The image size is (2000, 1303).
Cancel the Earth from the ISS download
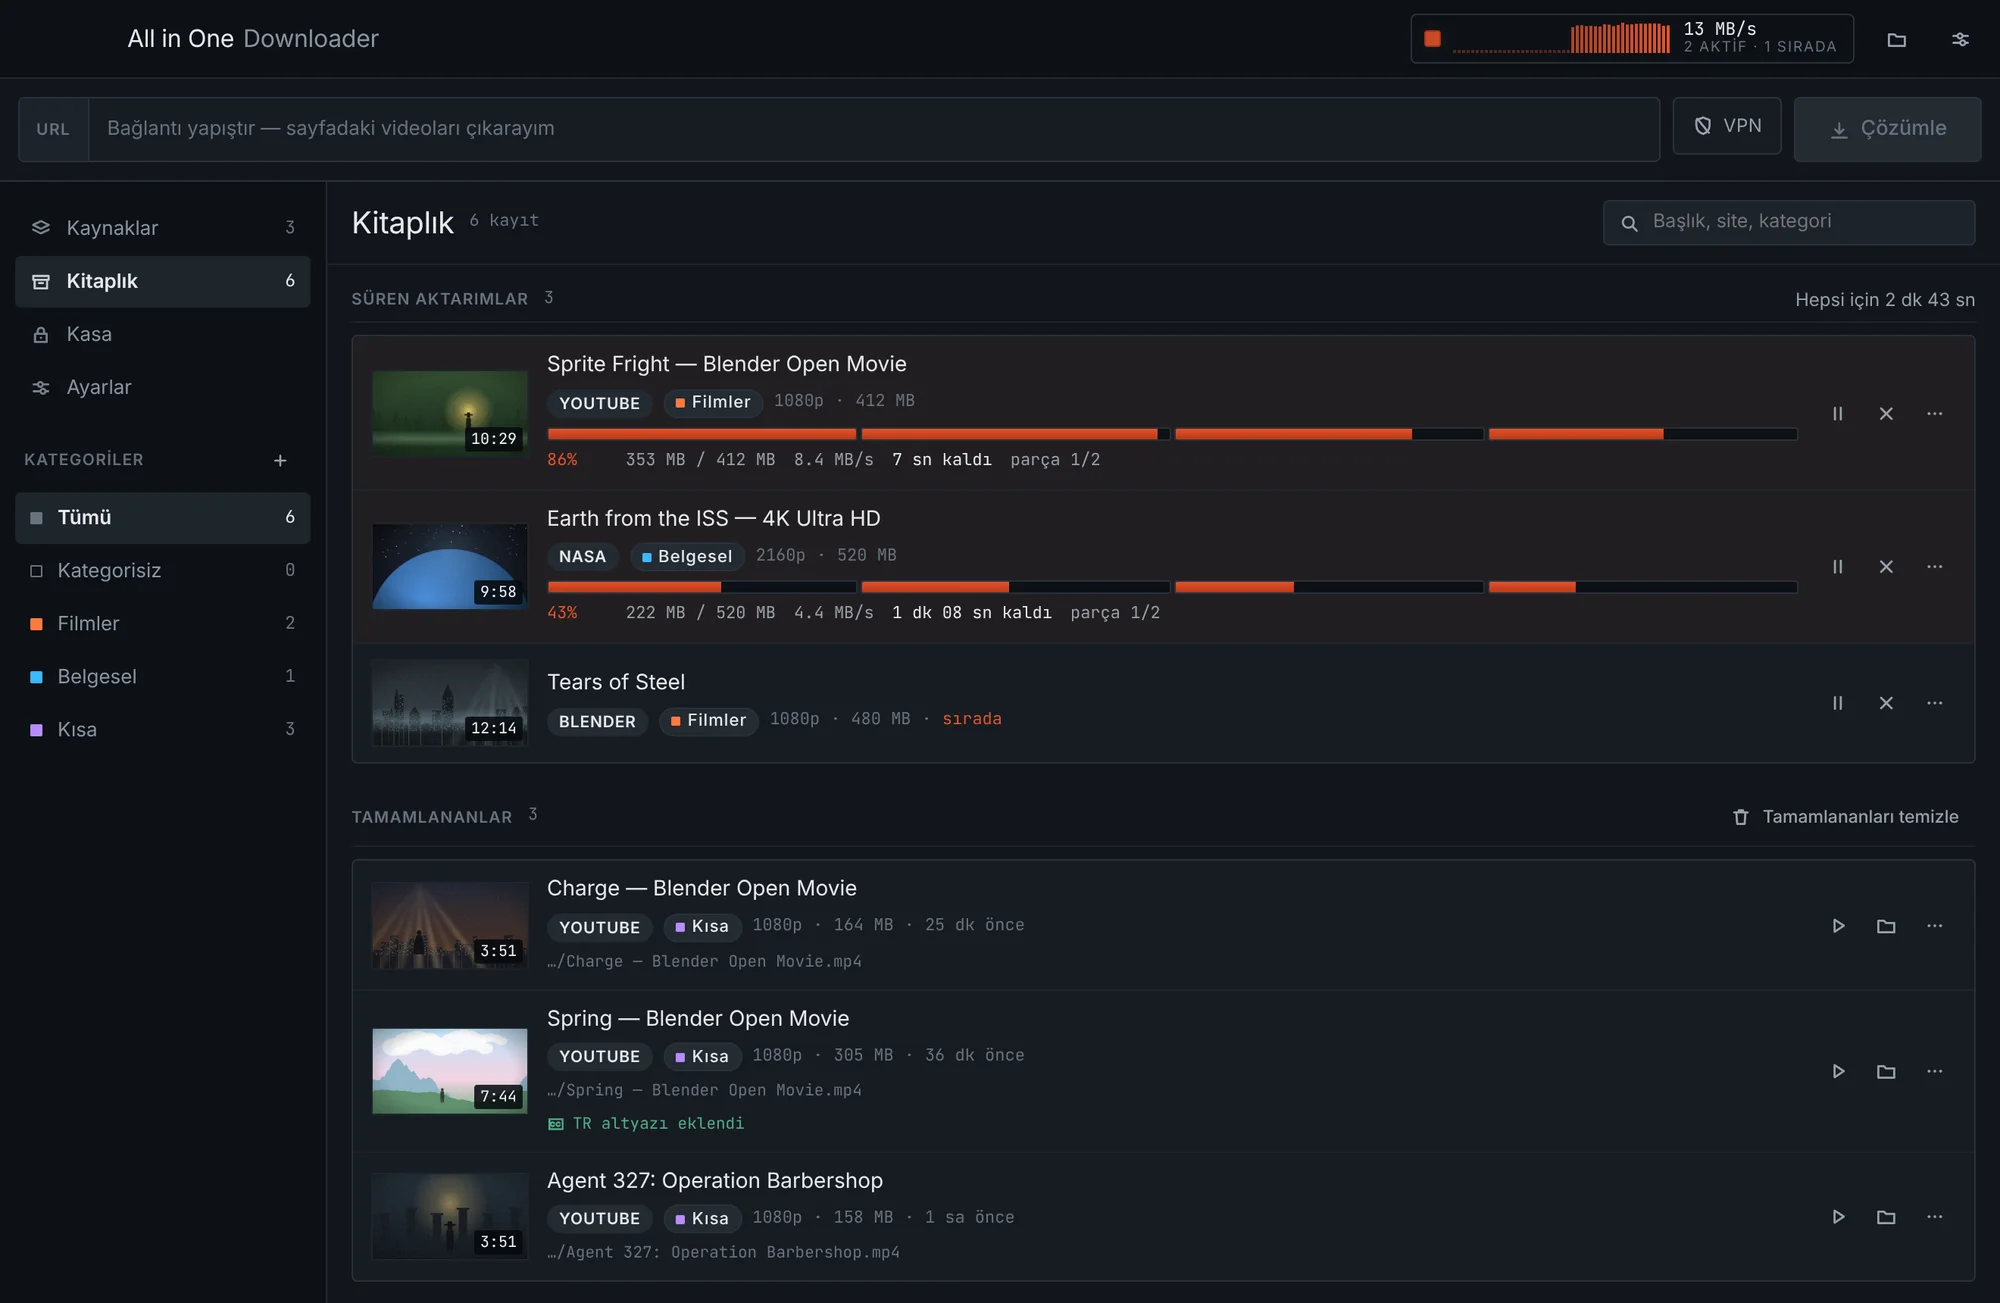[x=1886, y=566]
